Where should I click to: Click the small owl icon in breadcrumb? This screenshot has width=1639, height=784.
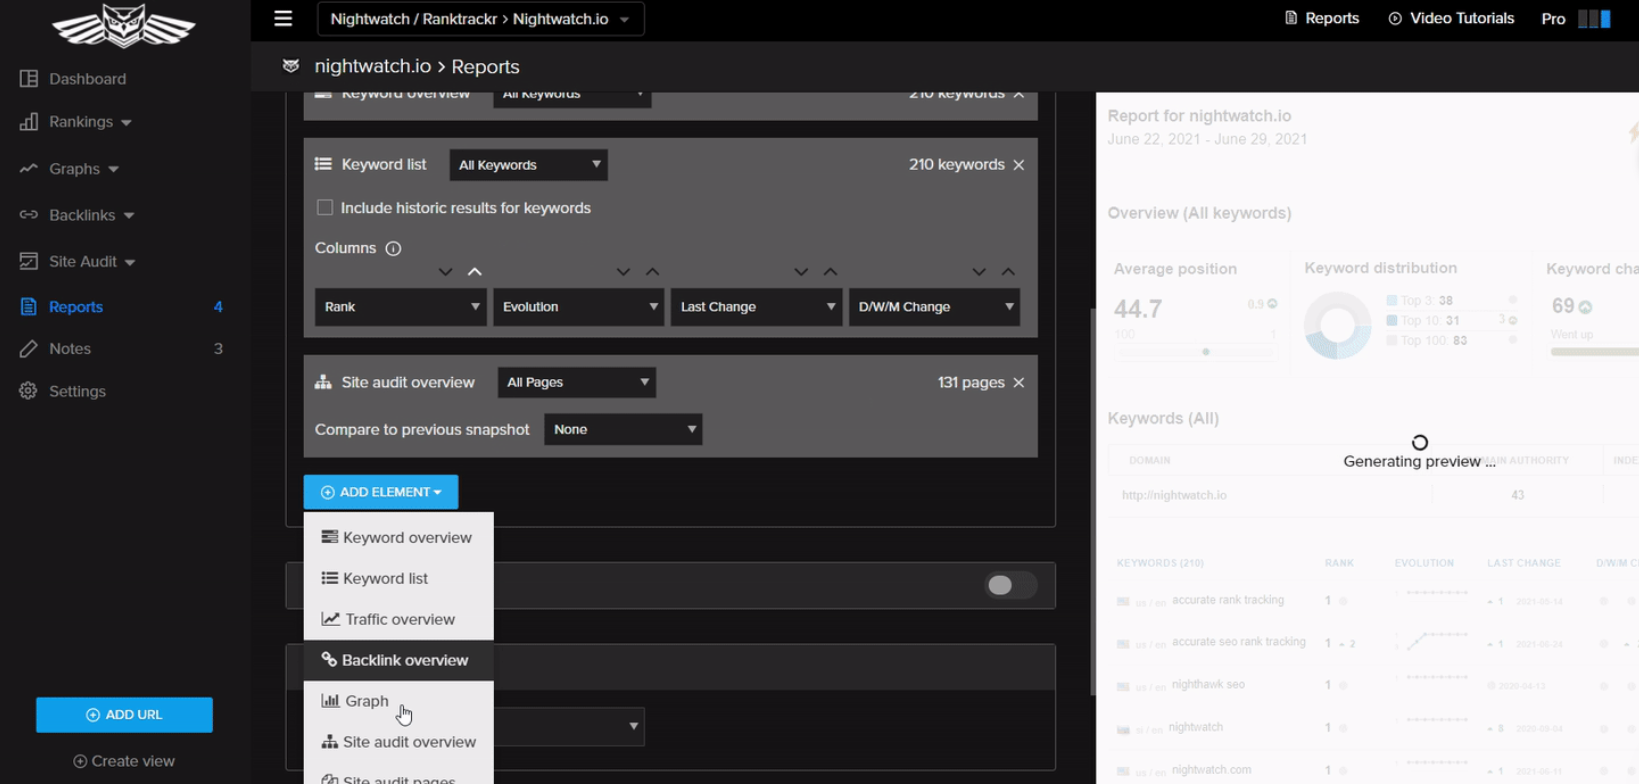291,66
